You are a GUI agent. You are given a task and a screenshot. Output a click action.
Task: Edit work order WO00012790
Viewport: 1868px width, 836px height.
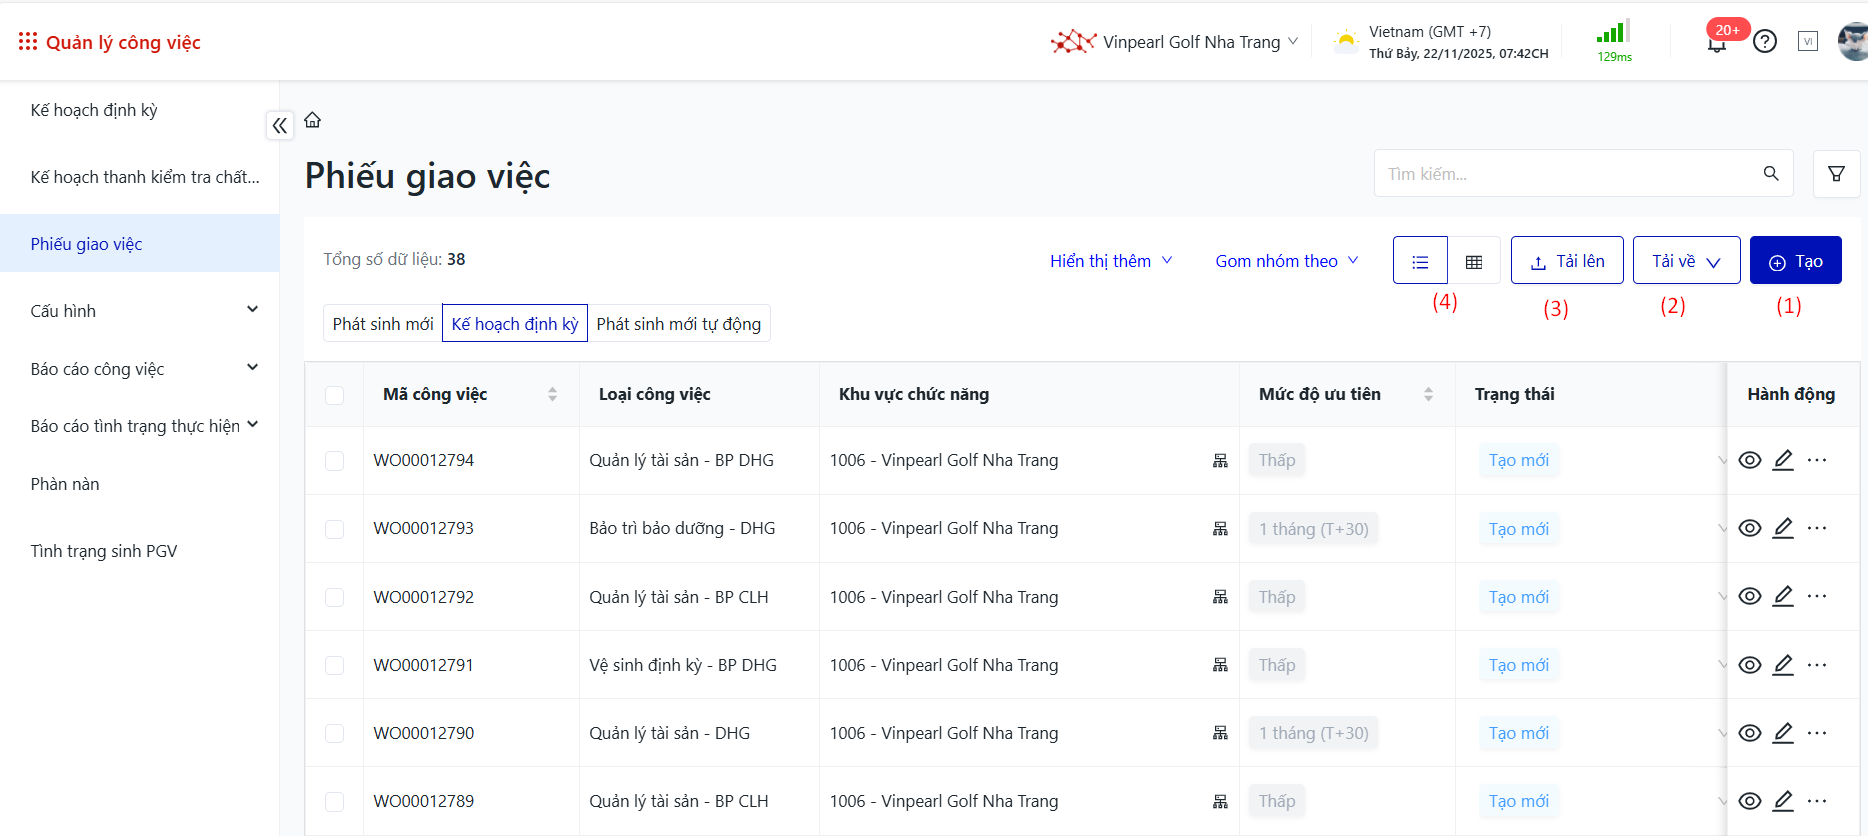point(1783,733)
